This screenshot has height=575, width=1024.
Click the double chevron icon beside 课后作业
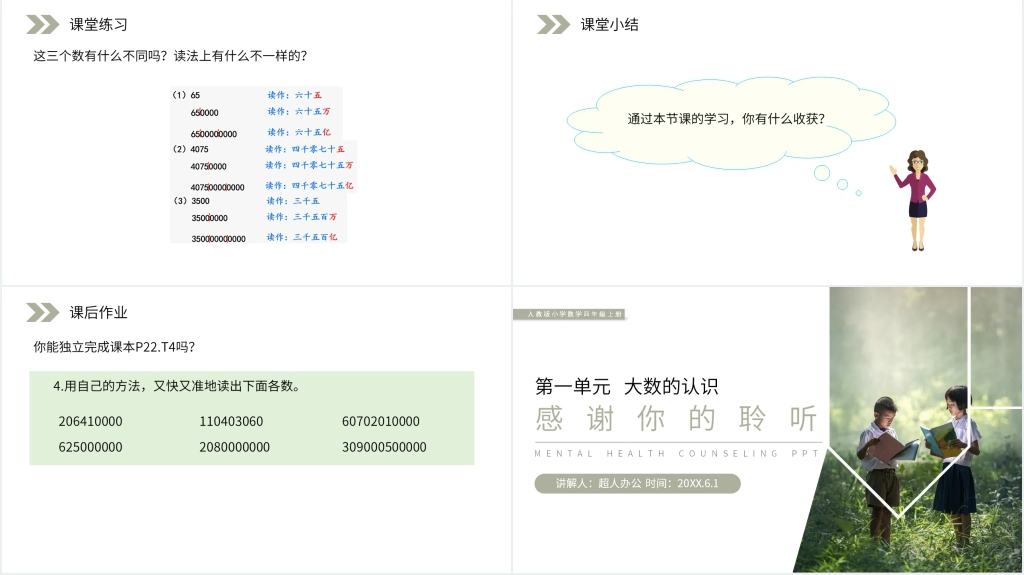(x=42, y=313)
